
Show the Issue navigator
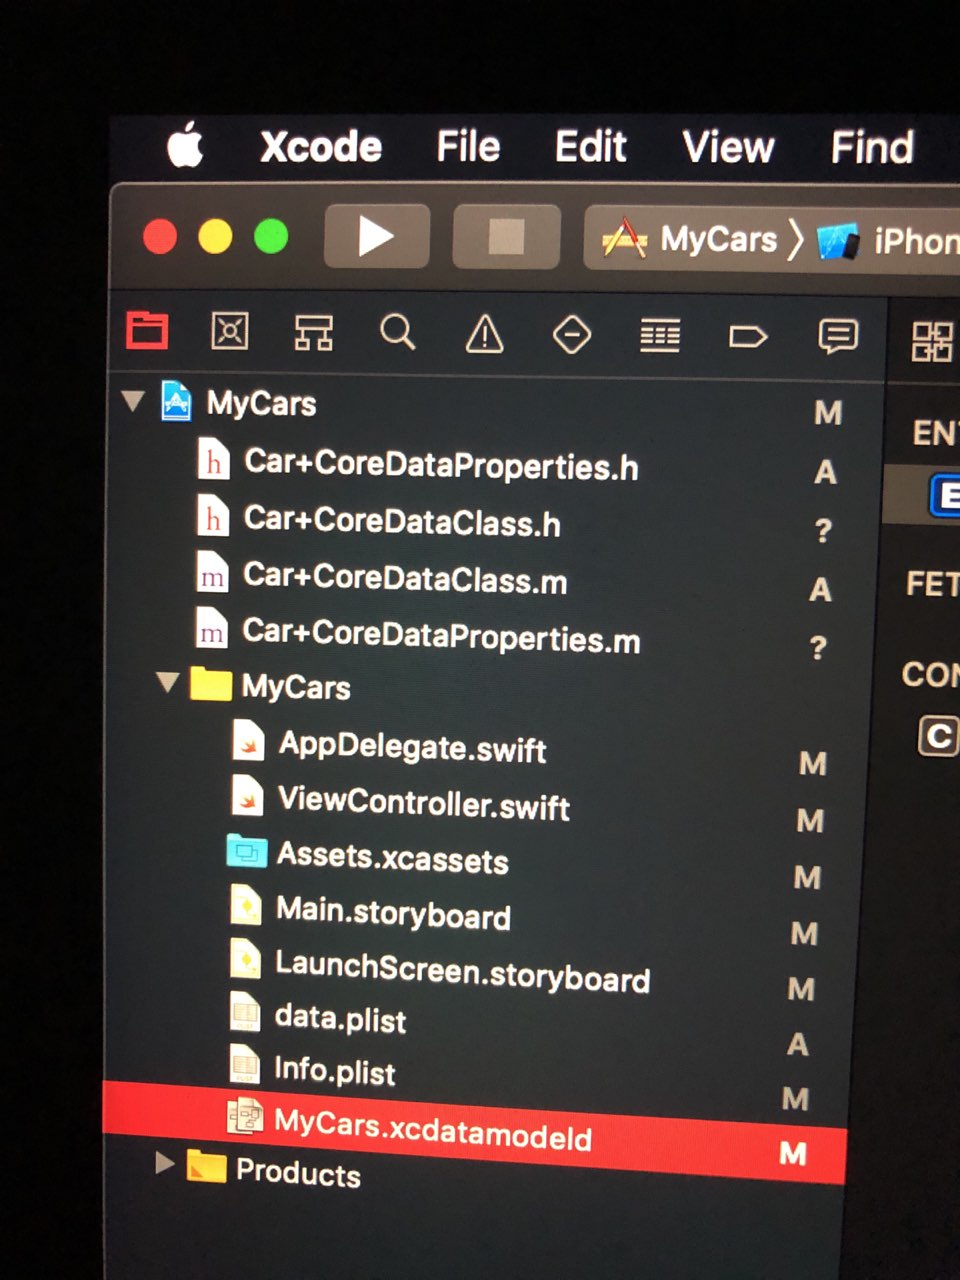[485, 334]
